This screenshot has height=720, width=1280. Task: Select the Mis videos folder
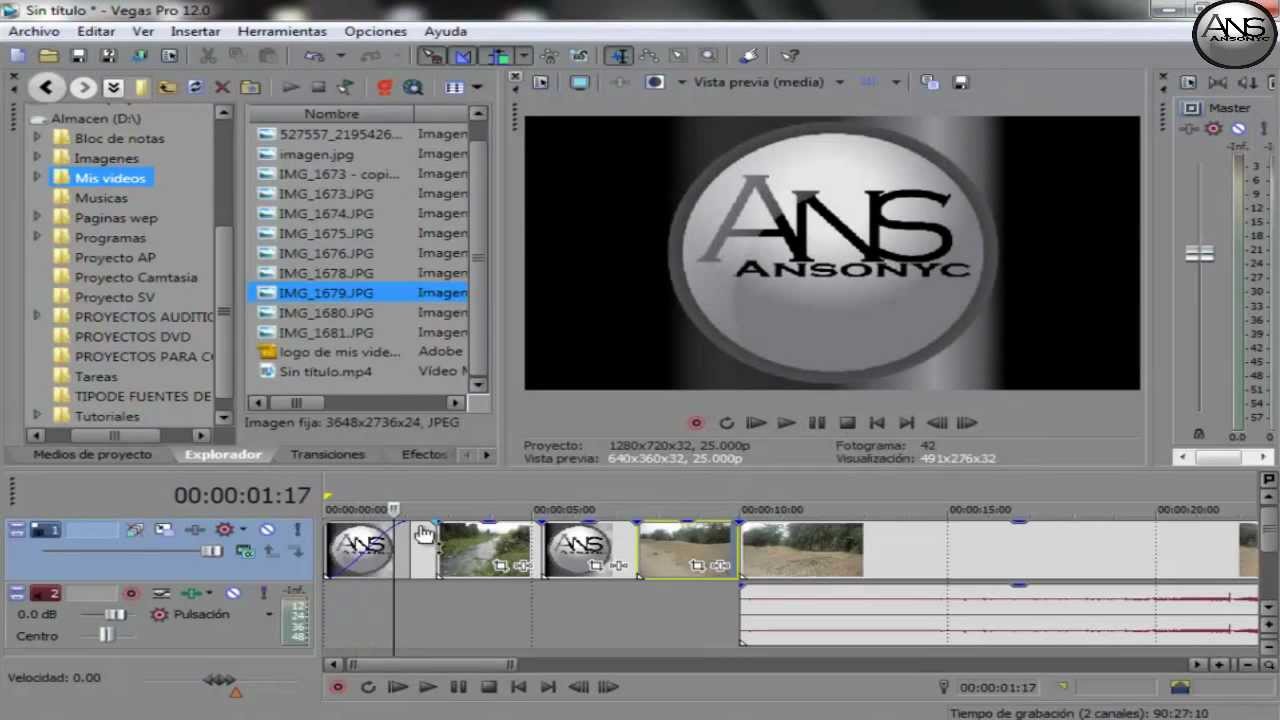[x=110, y=178]
